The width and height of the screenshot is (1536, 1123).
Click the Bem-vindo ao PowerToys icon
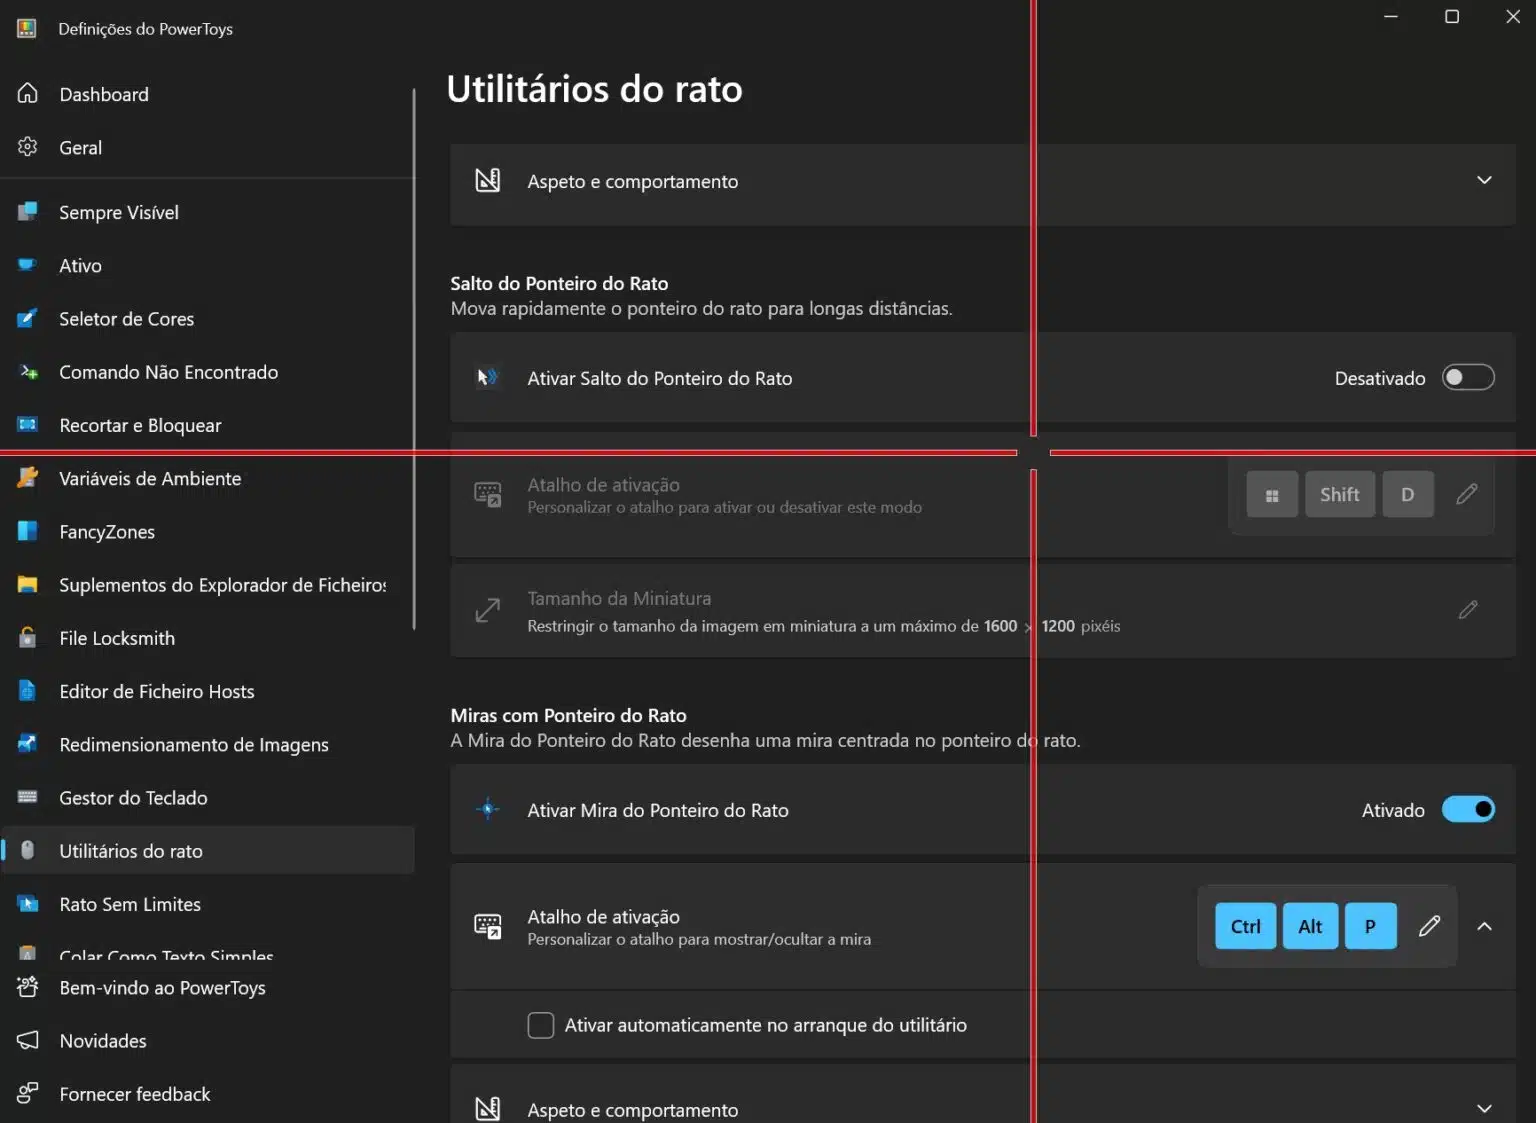point(28,987)
